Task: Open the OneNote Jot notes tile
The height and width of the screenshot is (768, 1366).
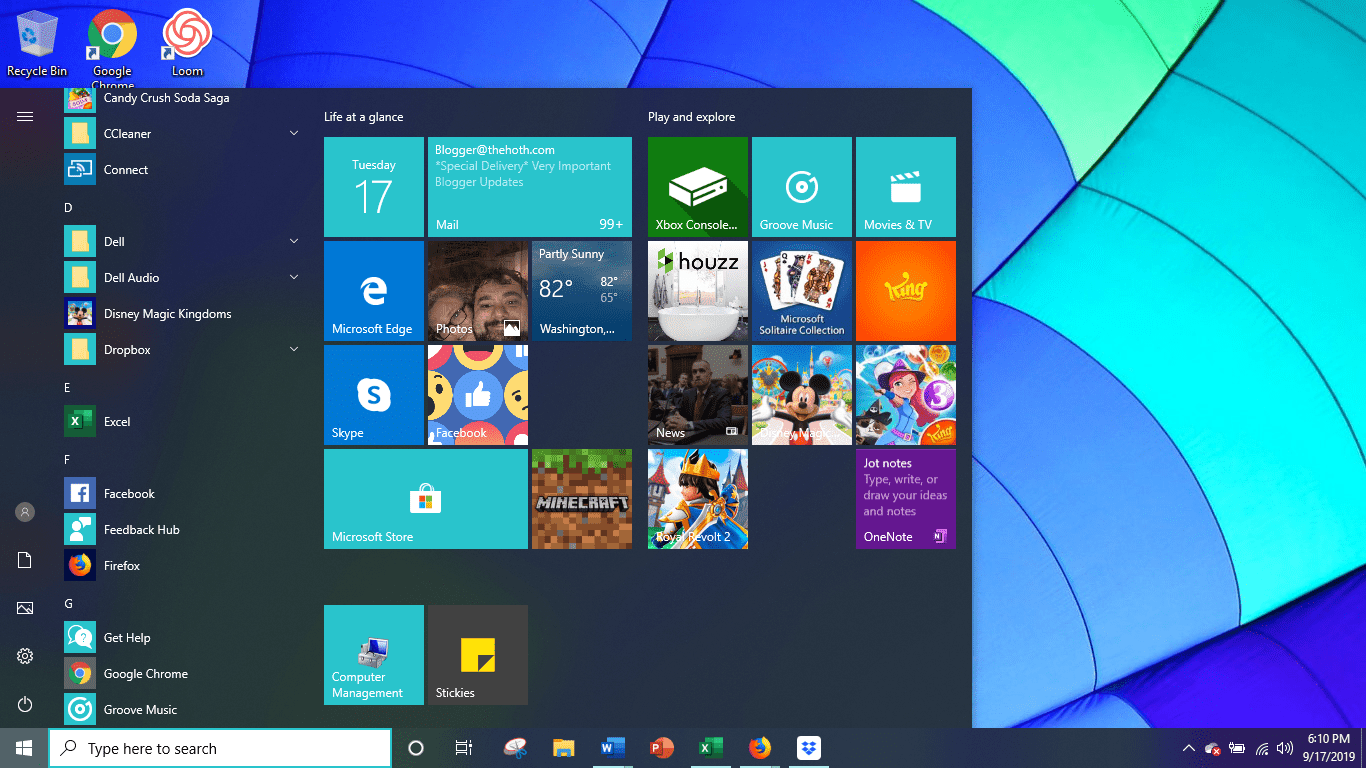Action: (x=906, y=499)
